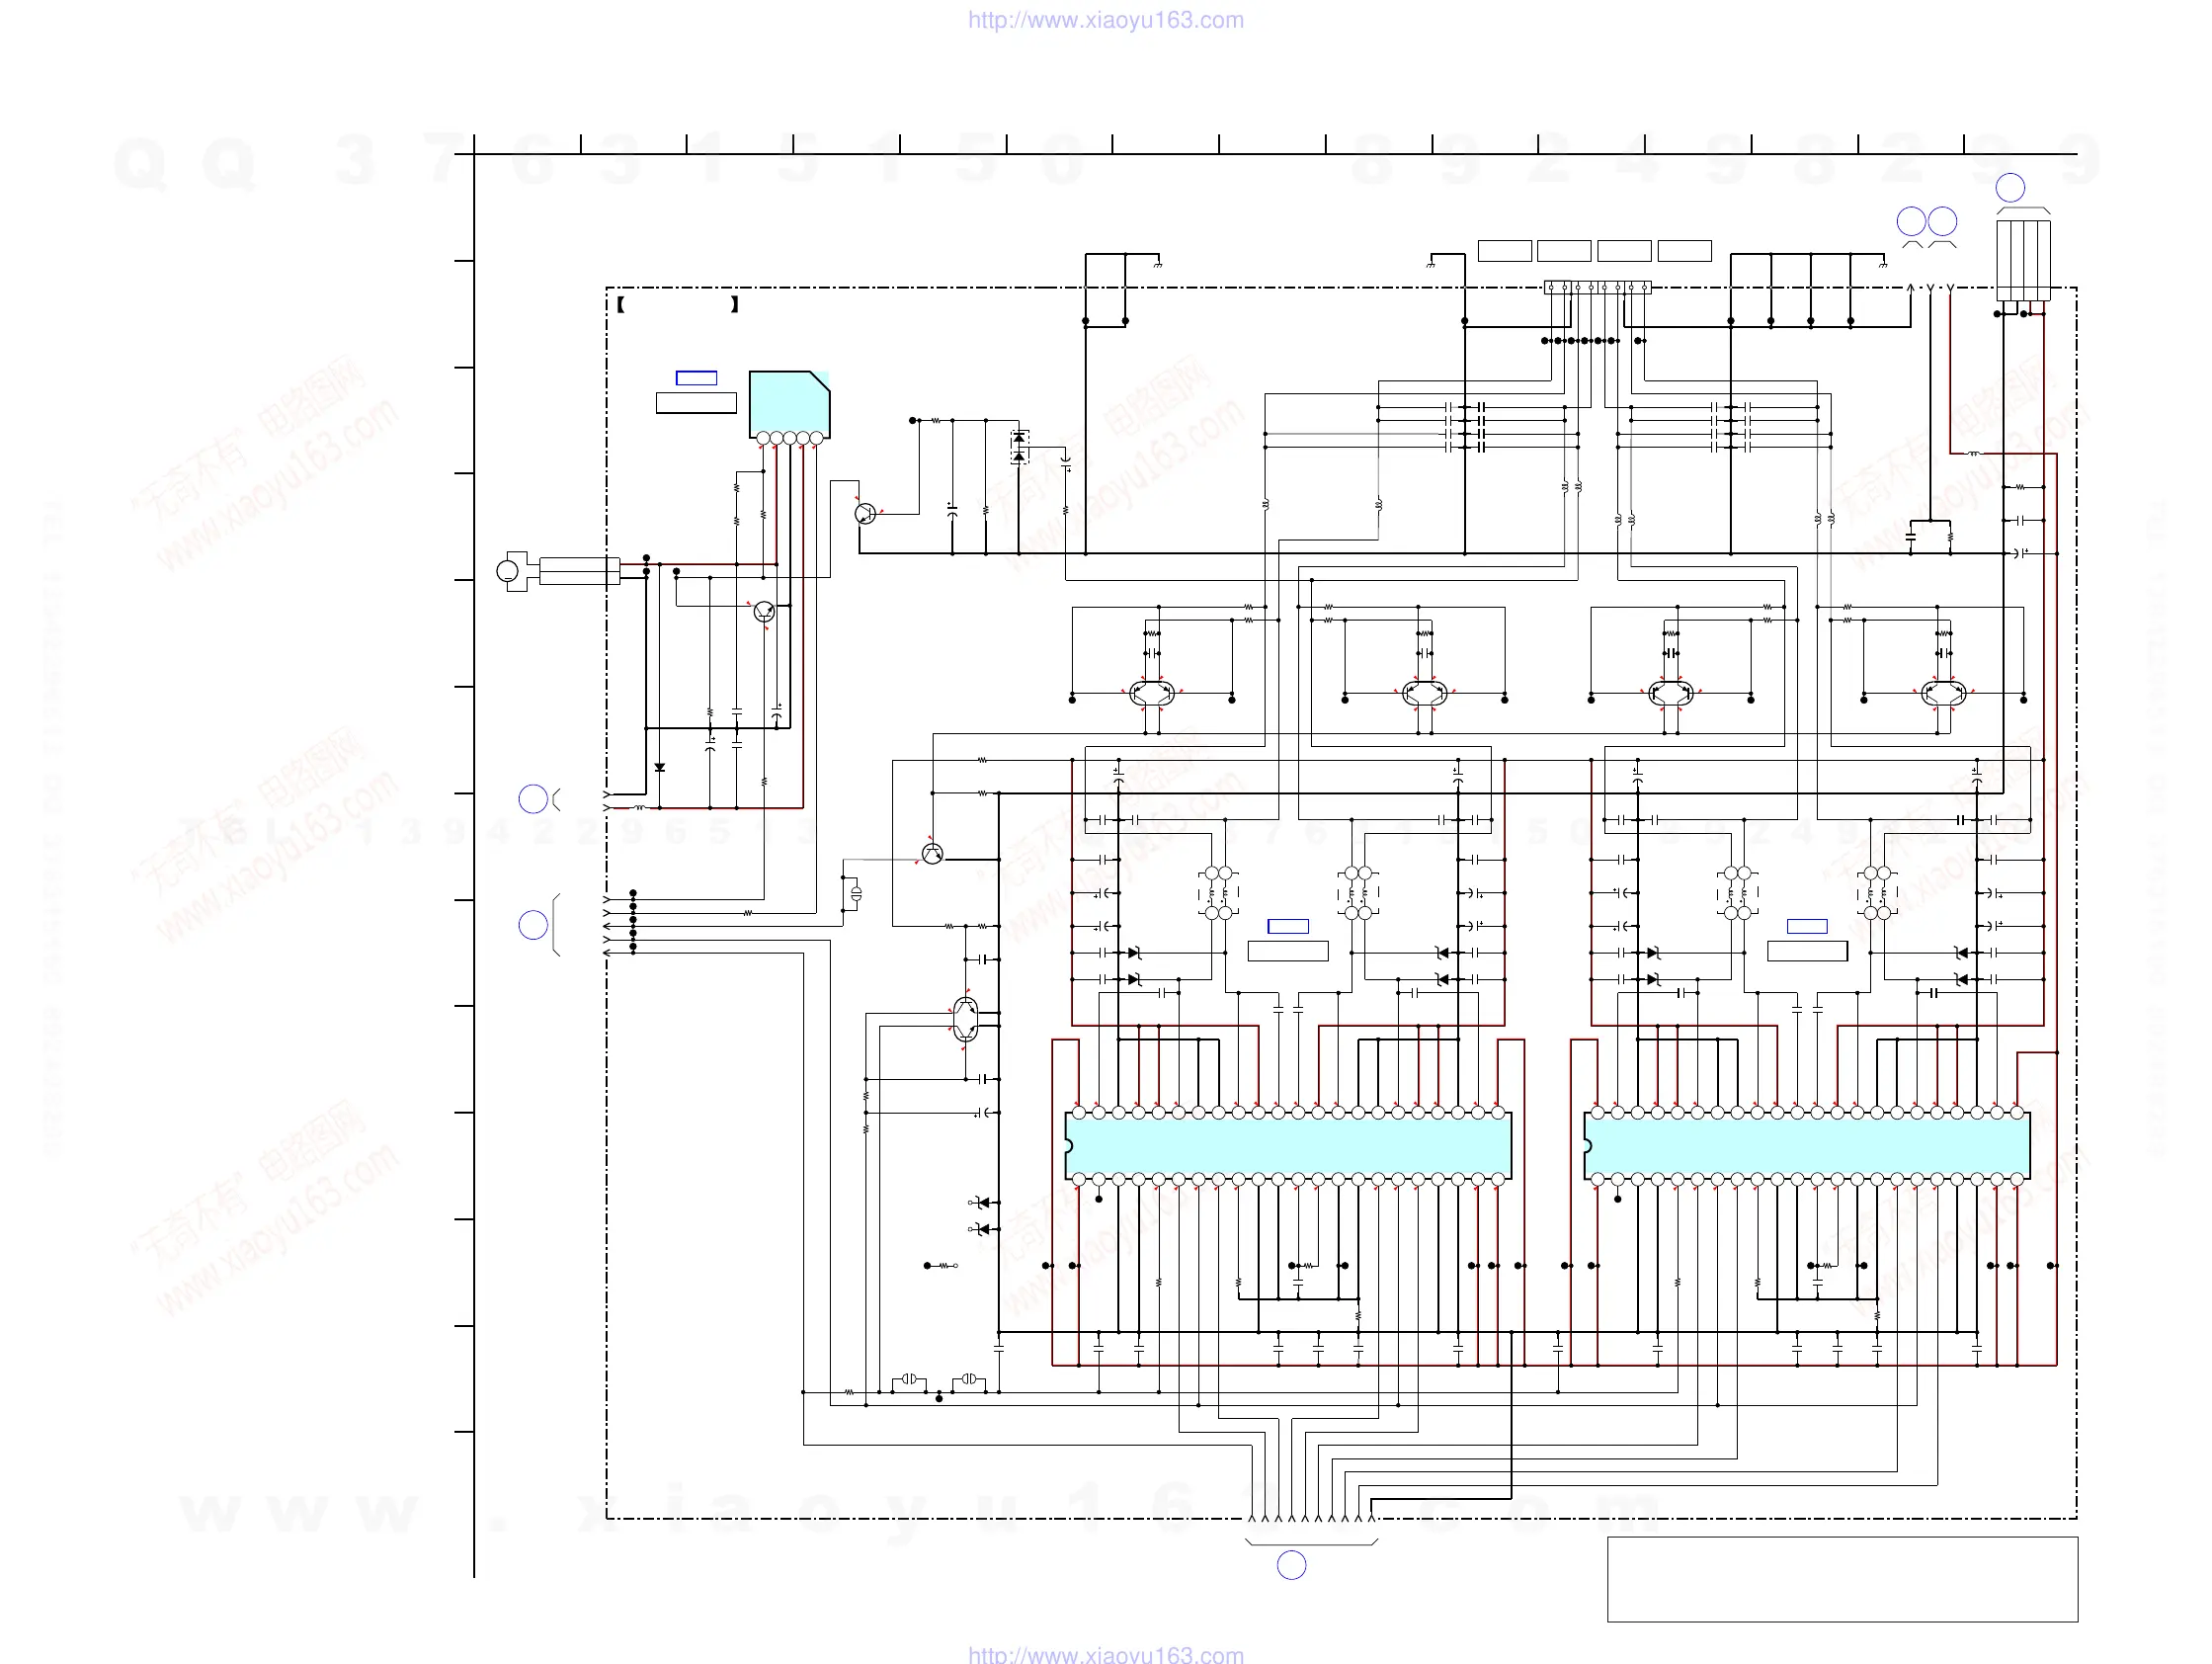This screenshot has height=1664, width=2212.
Task: Click the upper blue circle on left edge
Action: (533, 798)
